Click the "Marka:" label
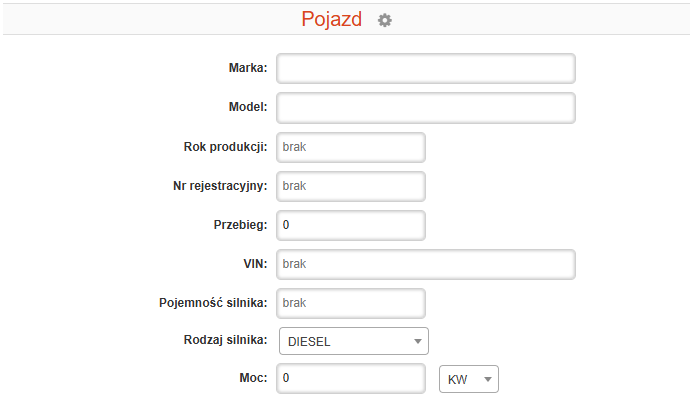695x400 pixels. tap(247, 68)
